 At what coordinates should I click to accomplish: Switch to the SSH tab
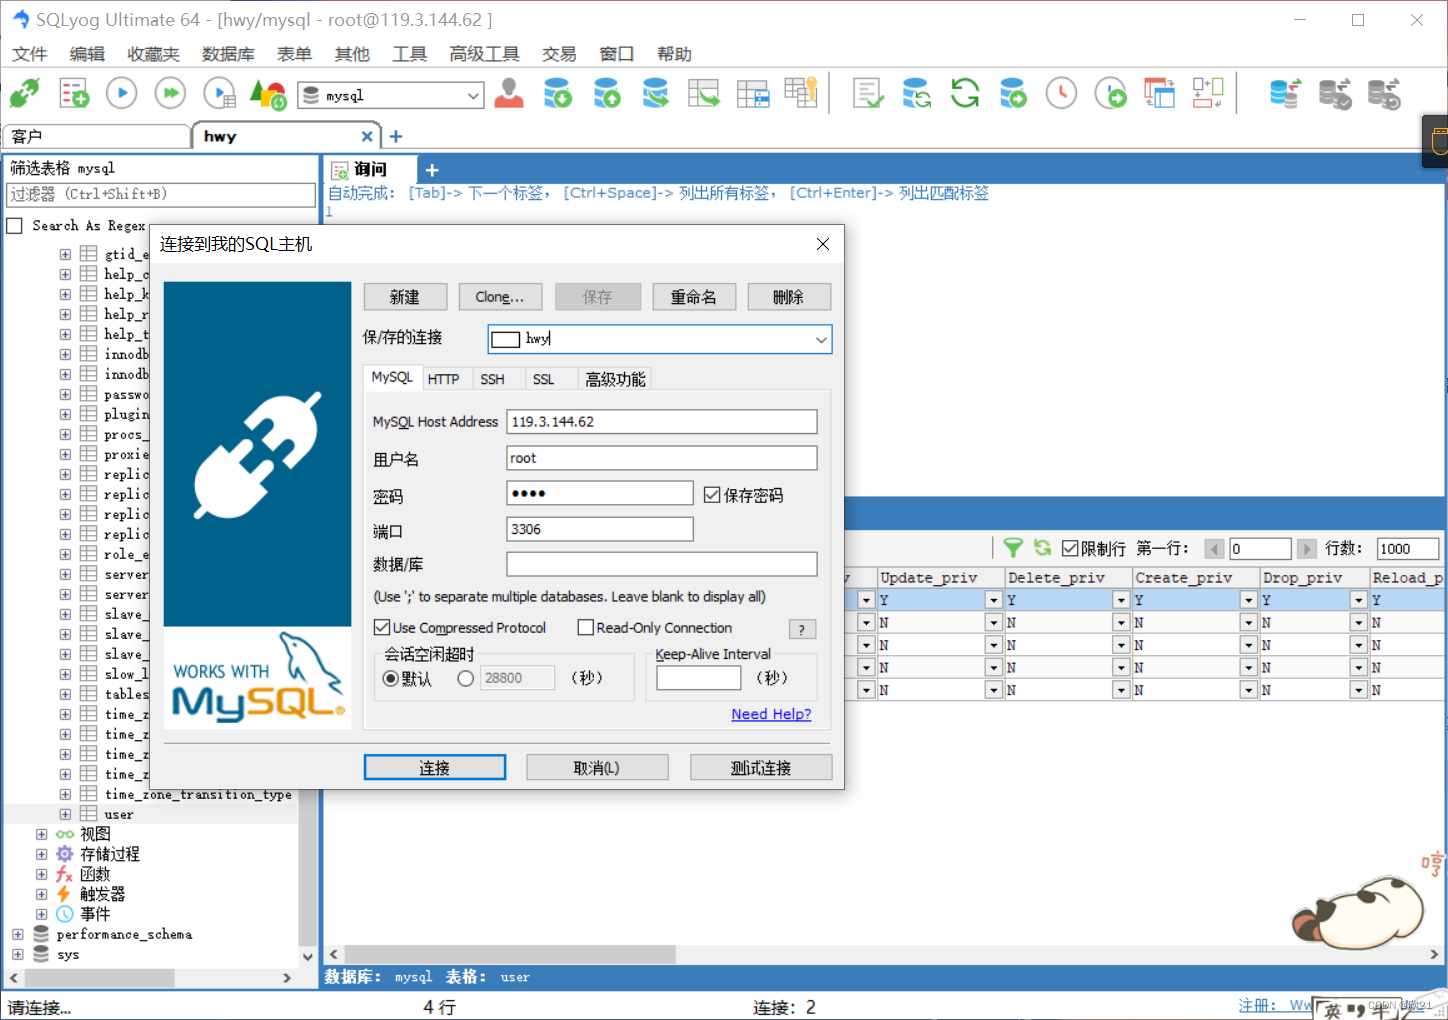point(492,379)
